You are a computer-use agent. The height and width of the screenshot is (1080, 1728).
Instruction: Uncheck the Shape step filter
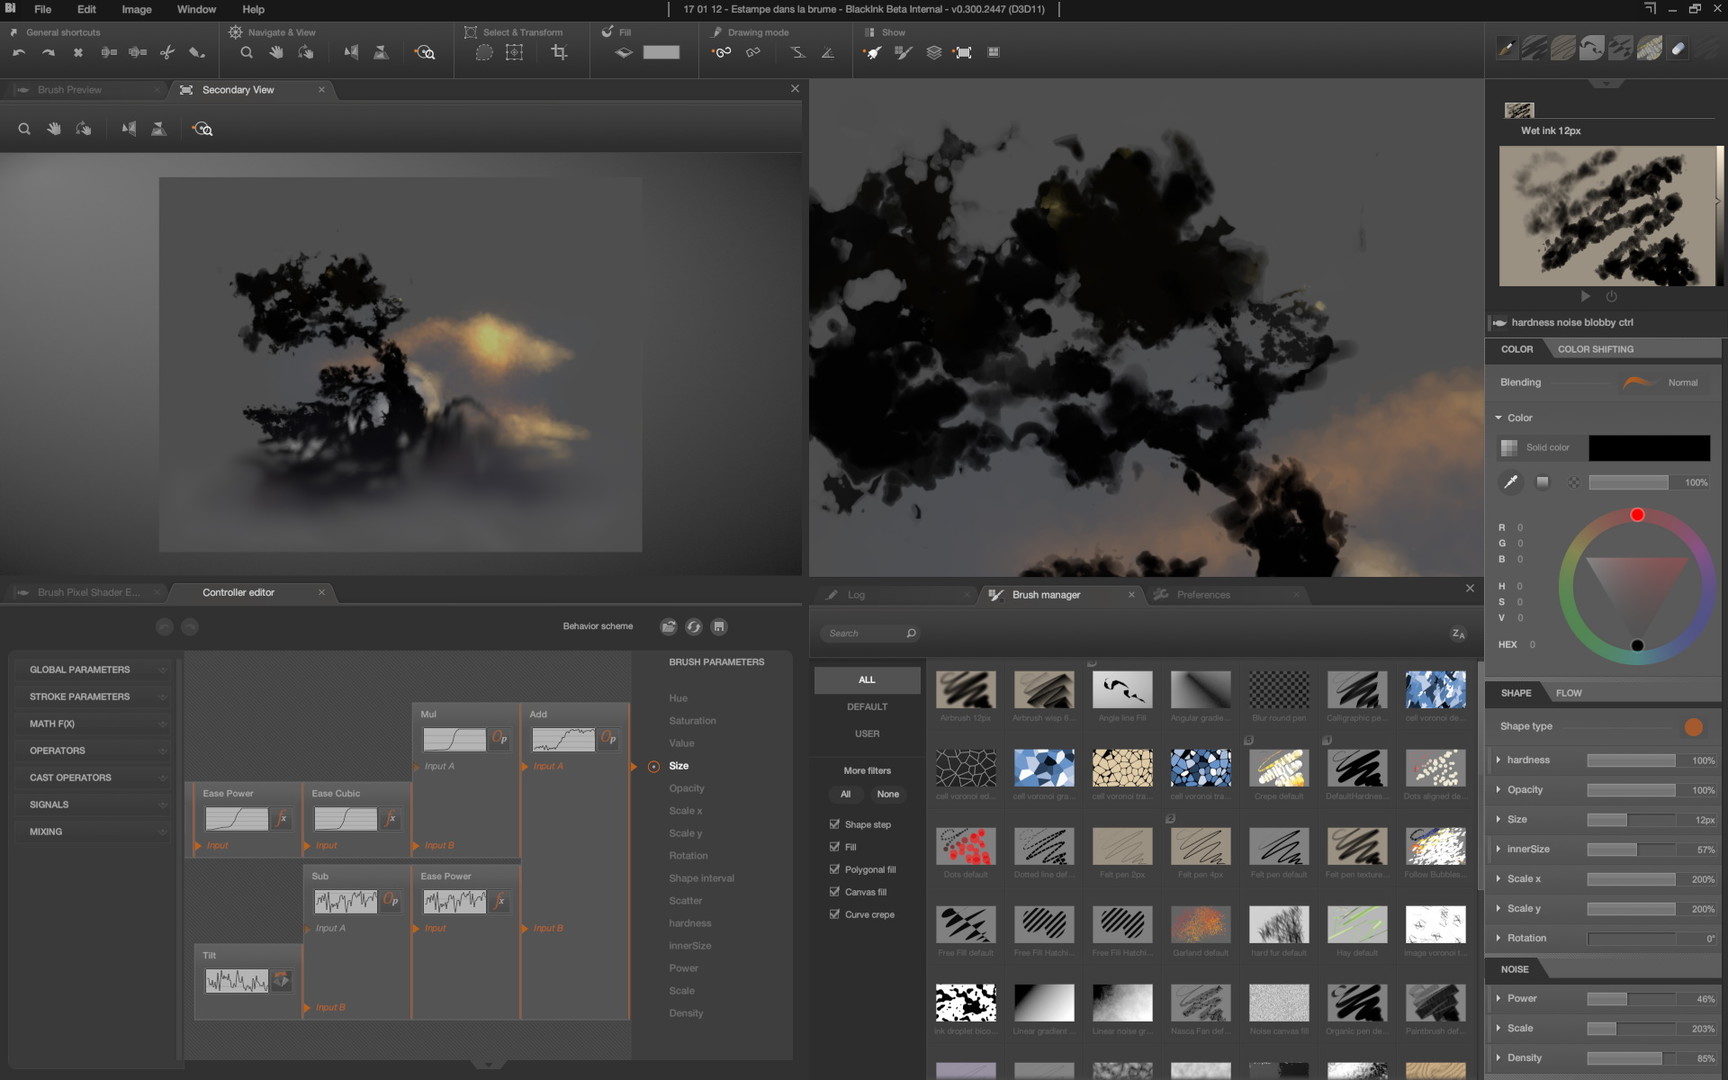[834, 824]
